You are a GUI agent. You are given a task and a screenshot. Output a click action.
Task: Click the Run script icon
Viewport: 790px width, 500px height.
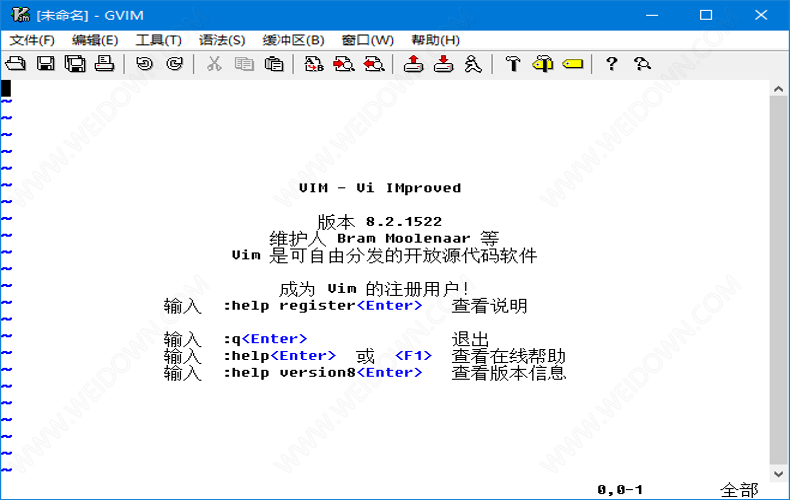pyautogui.click(x=473, y=64)
